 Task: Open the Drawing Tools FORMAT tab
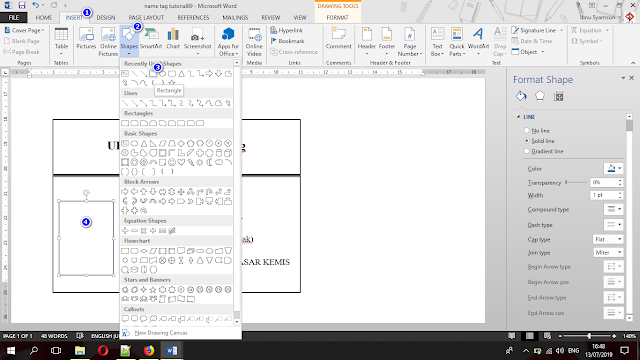click(338, 18)
